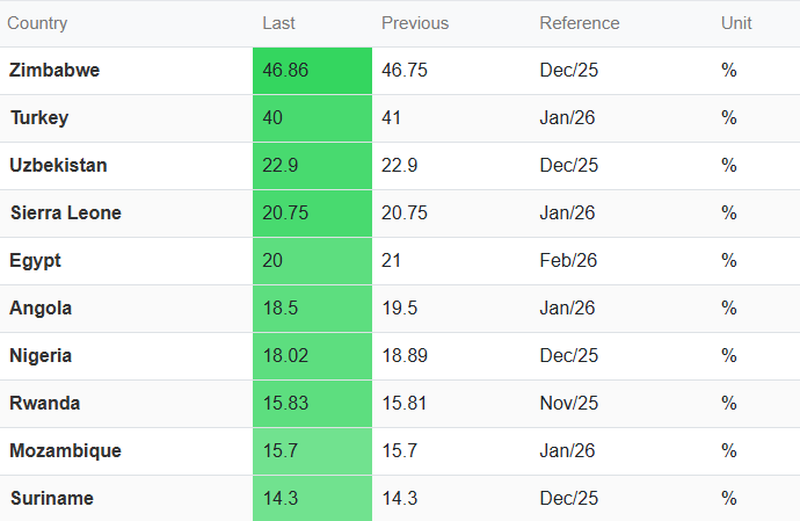The image size is (800, 521).
Task: Open the Zimbabwe country link
Action: (54, 71)
